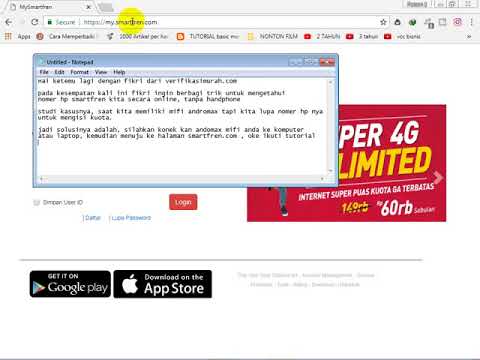The height and width of the screenshot is (360, 480).
Task: Open the 'Cara Memperbaiki' bookmark
Action: 66,36
